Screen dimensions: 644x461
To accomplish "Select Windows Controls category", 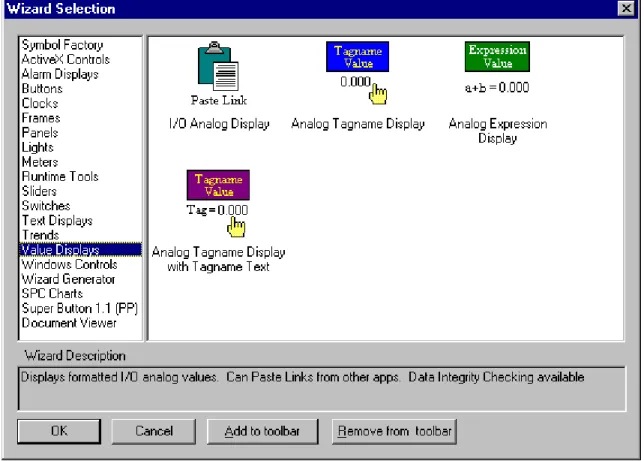I will click(69, 264).
